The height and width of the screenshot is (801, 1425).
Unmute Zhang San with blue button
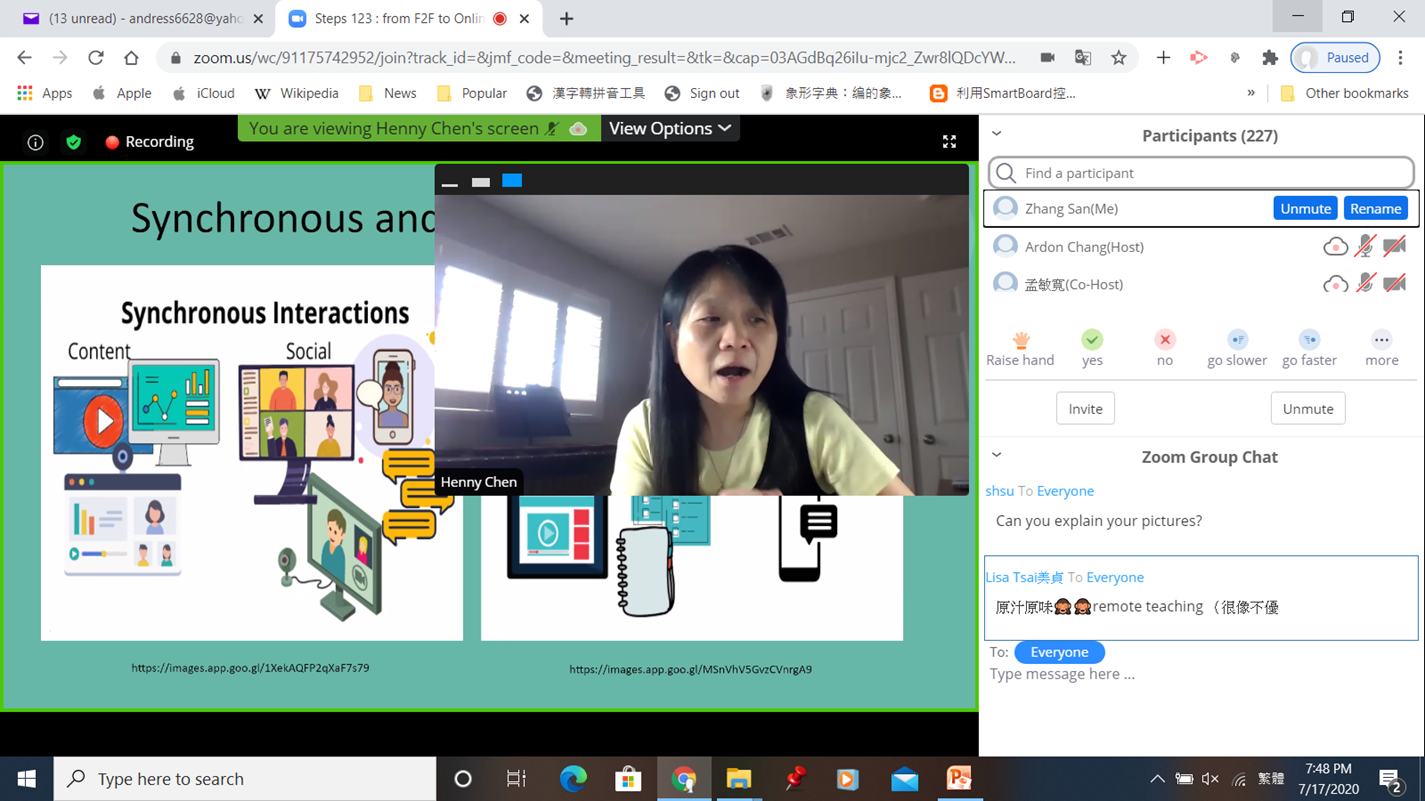point(1305,208)
